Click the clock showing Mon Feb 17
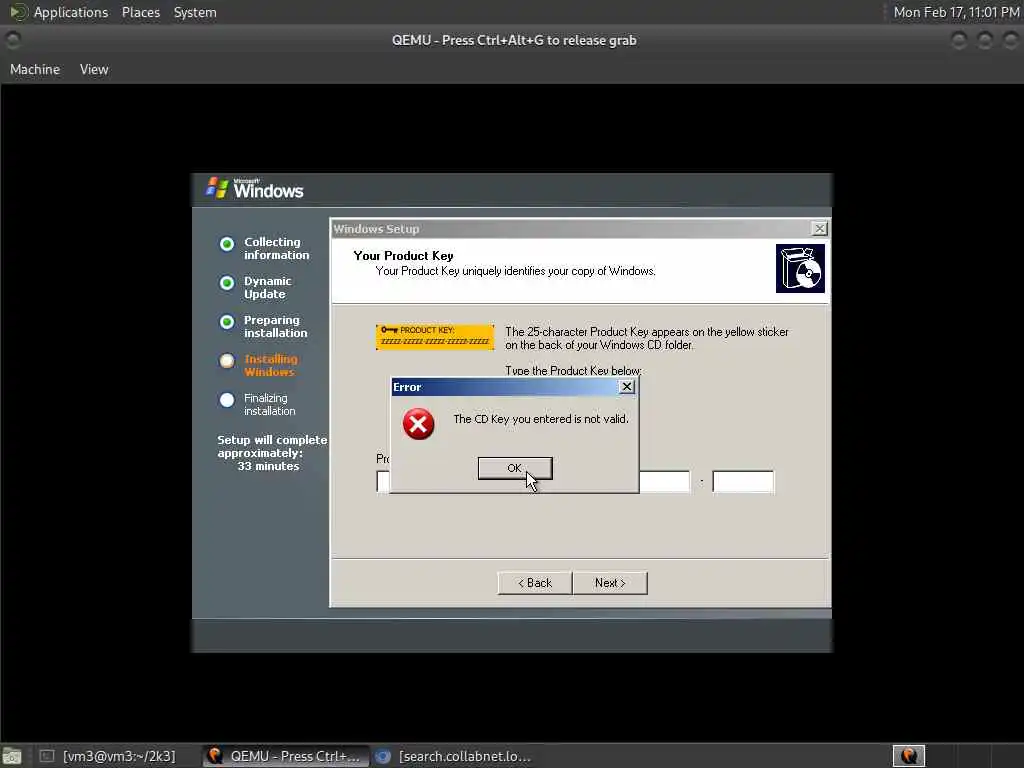The image size is (1024, 768). pyautogui.click(x=956, y=12)
